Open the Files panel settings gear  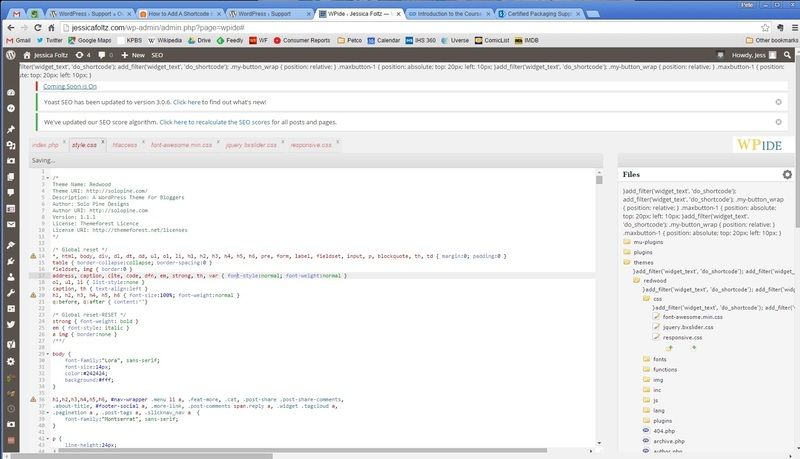tap(787, 174)
